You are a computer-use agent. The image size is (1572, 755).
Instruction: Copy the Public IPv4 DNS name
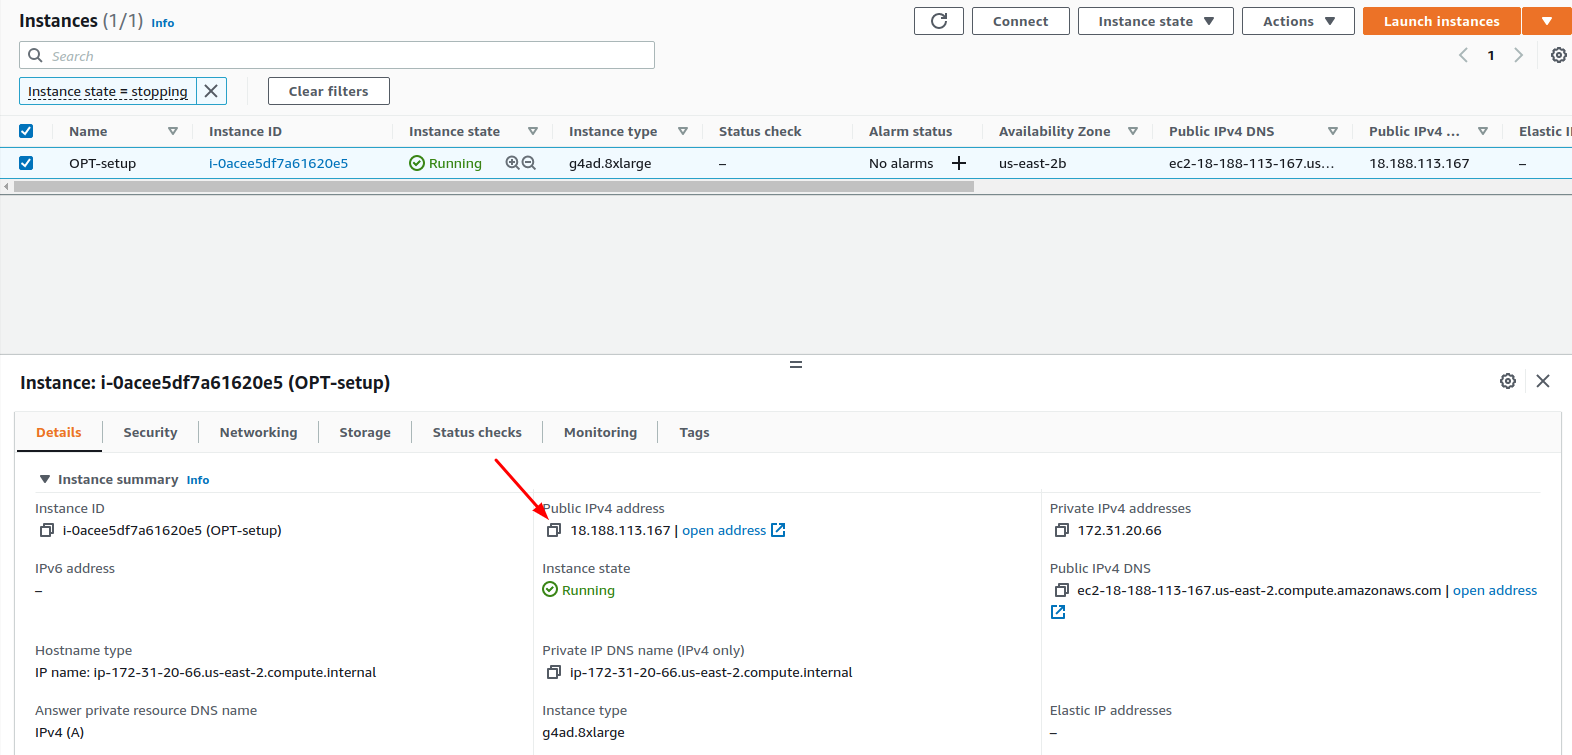[x=1061, y=591]
